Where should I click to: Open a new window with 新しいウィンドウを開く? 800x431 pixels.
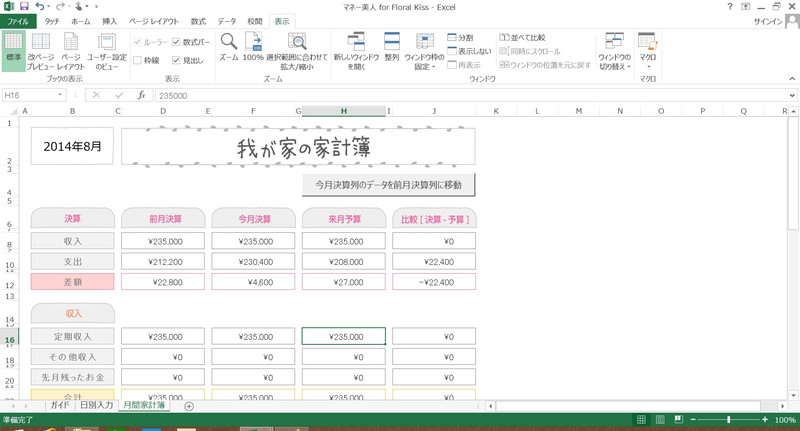(x=355, y=47)
